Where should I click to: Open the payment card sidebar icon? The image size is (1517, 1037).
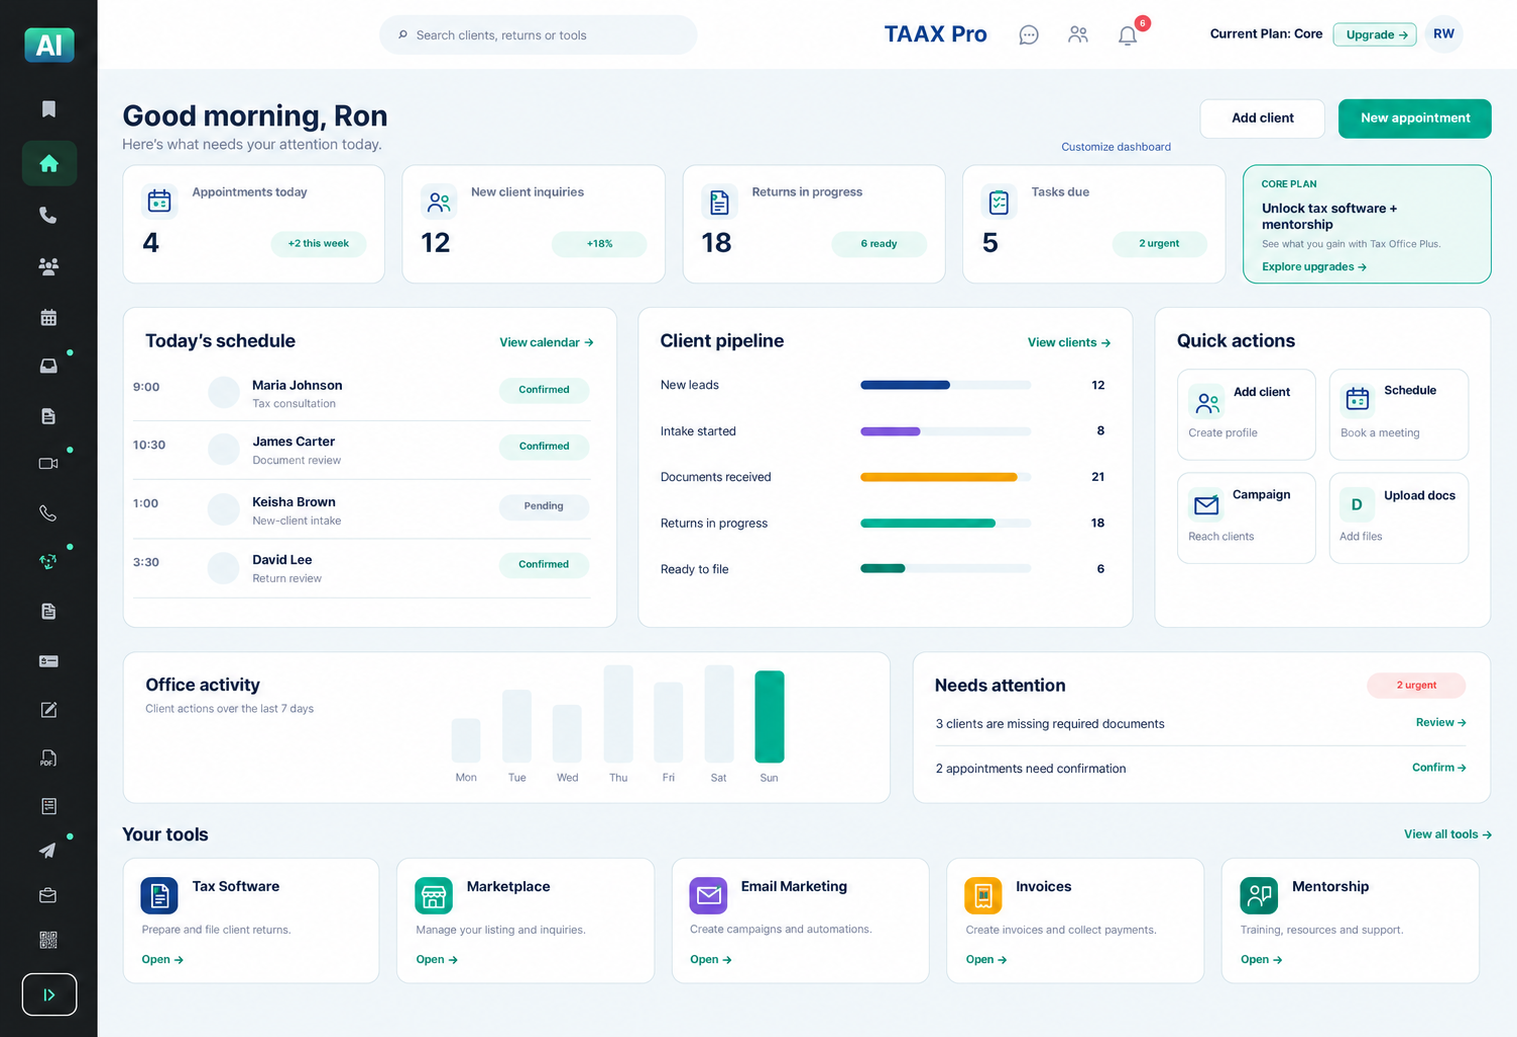pyautogui.click(x=48, y=661)
